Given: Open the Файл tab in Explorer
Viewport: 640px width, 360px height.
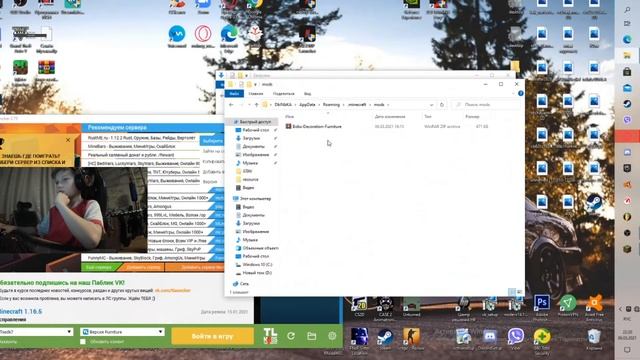Looking at the screenshot, I should 234,93.
